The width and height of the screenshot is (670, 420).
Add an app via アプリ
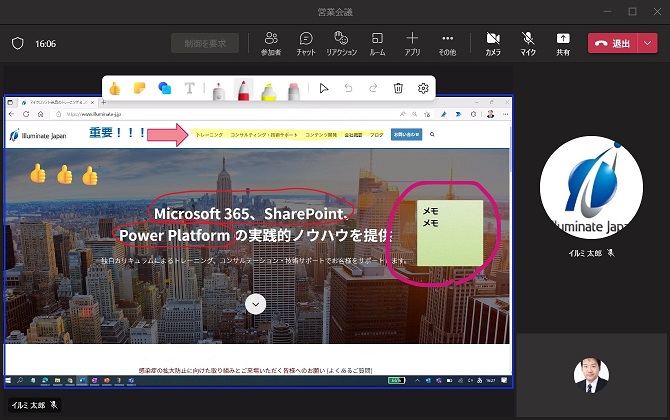pos(412,44)
